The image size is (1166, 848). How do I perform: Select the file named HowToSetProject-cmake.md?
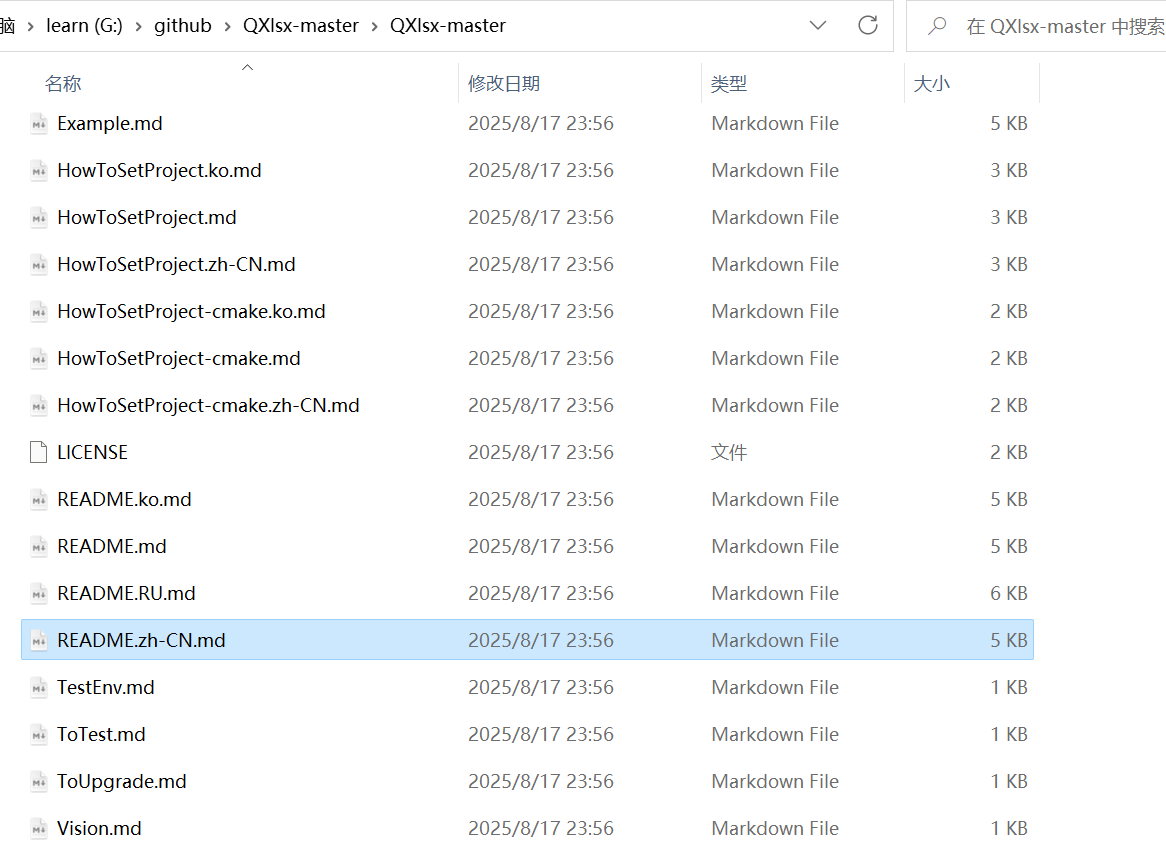[x=179, y=359]
